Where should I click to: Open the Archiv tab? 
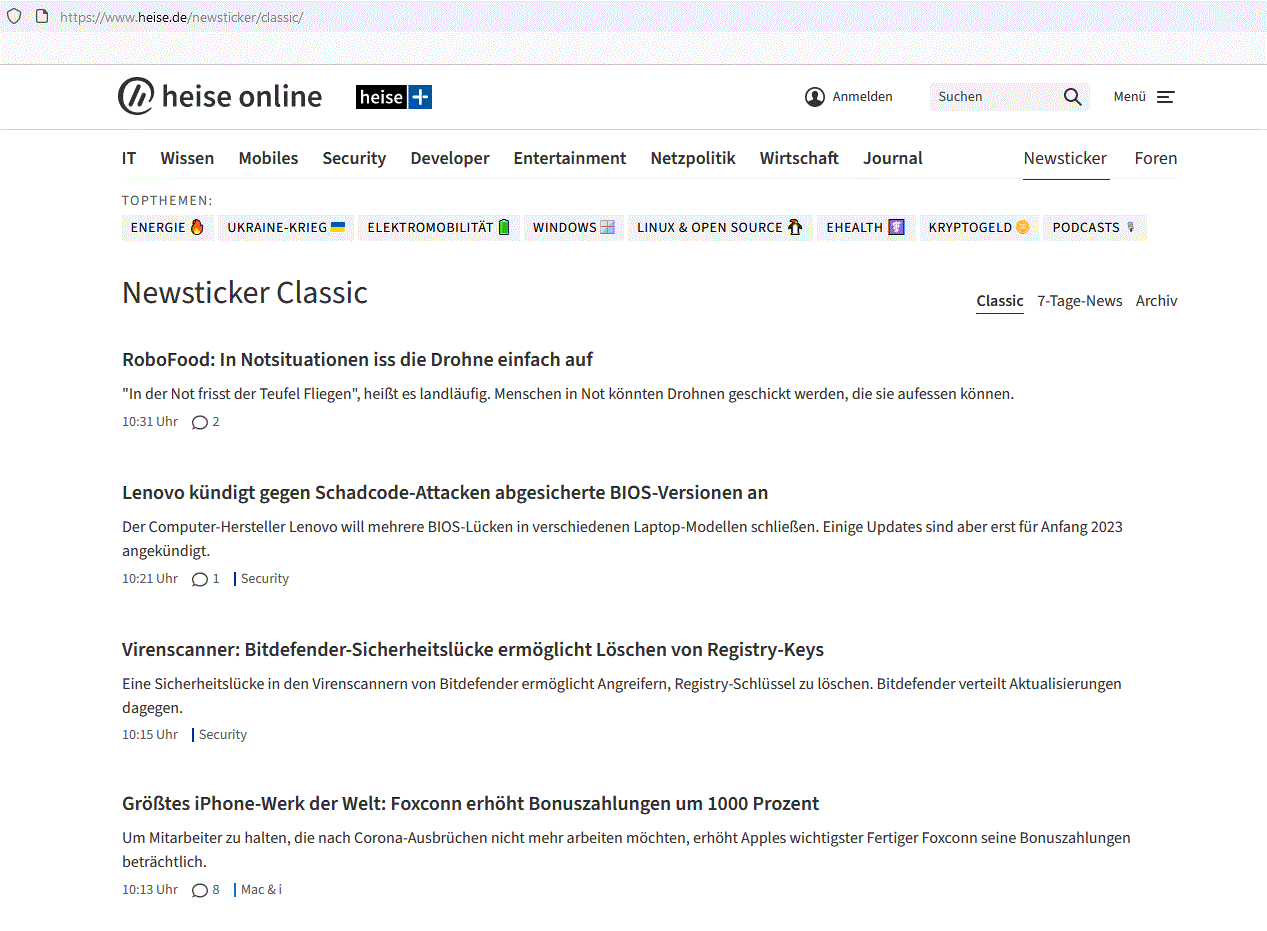[1156, 300]
